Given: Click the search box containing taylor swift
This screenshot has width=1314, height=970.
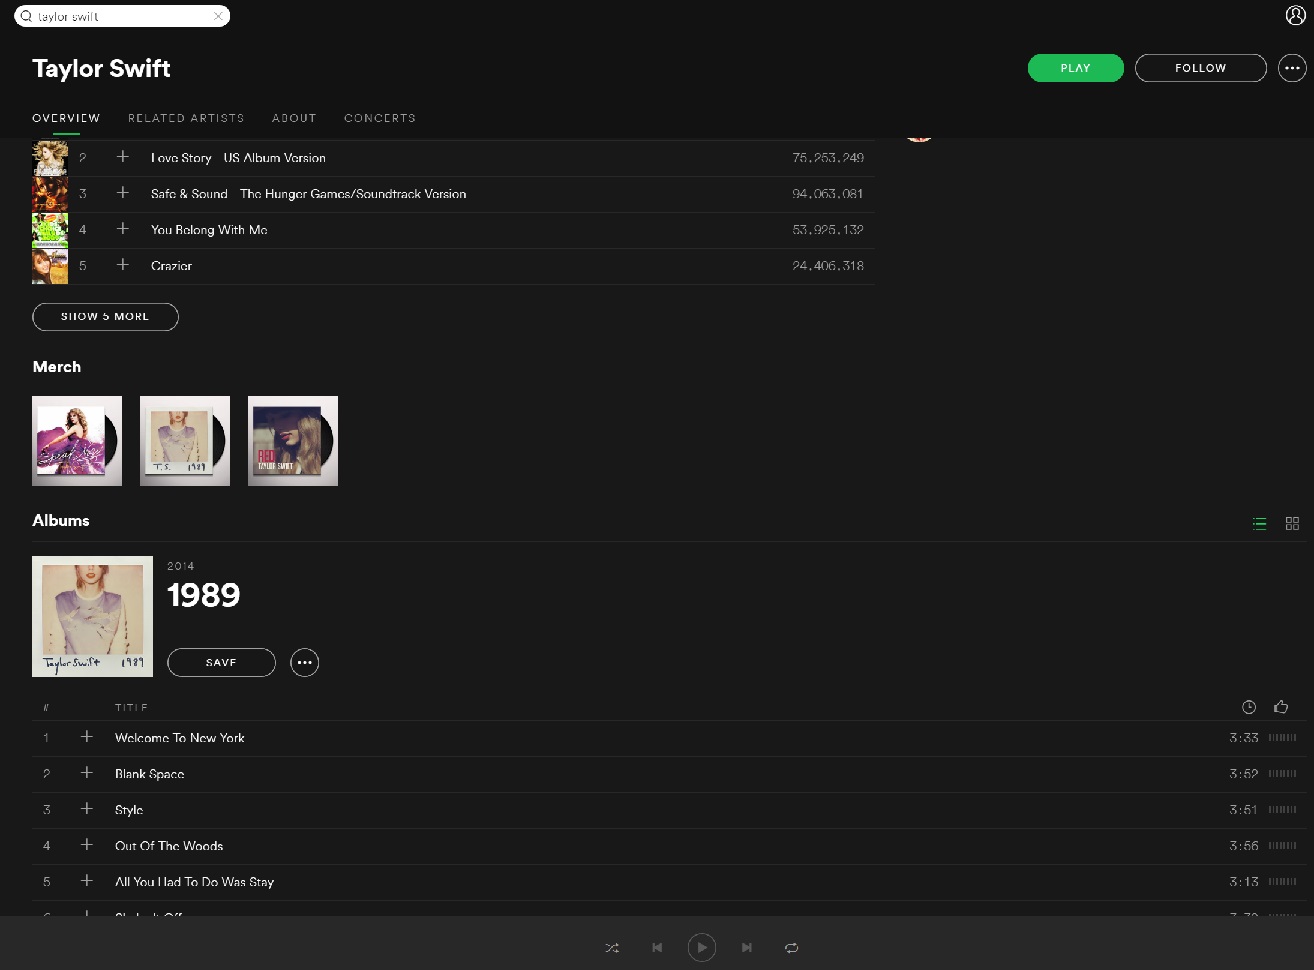Looking at the screenshot, I should pyautogui.click(x=122, y=16).
